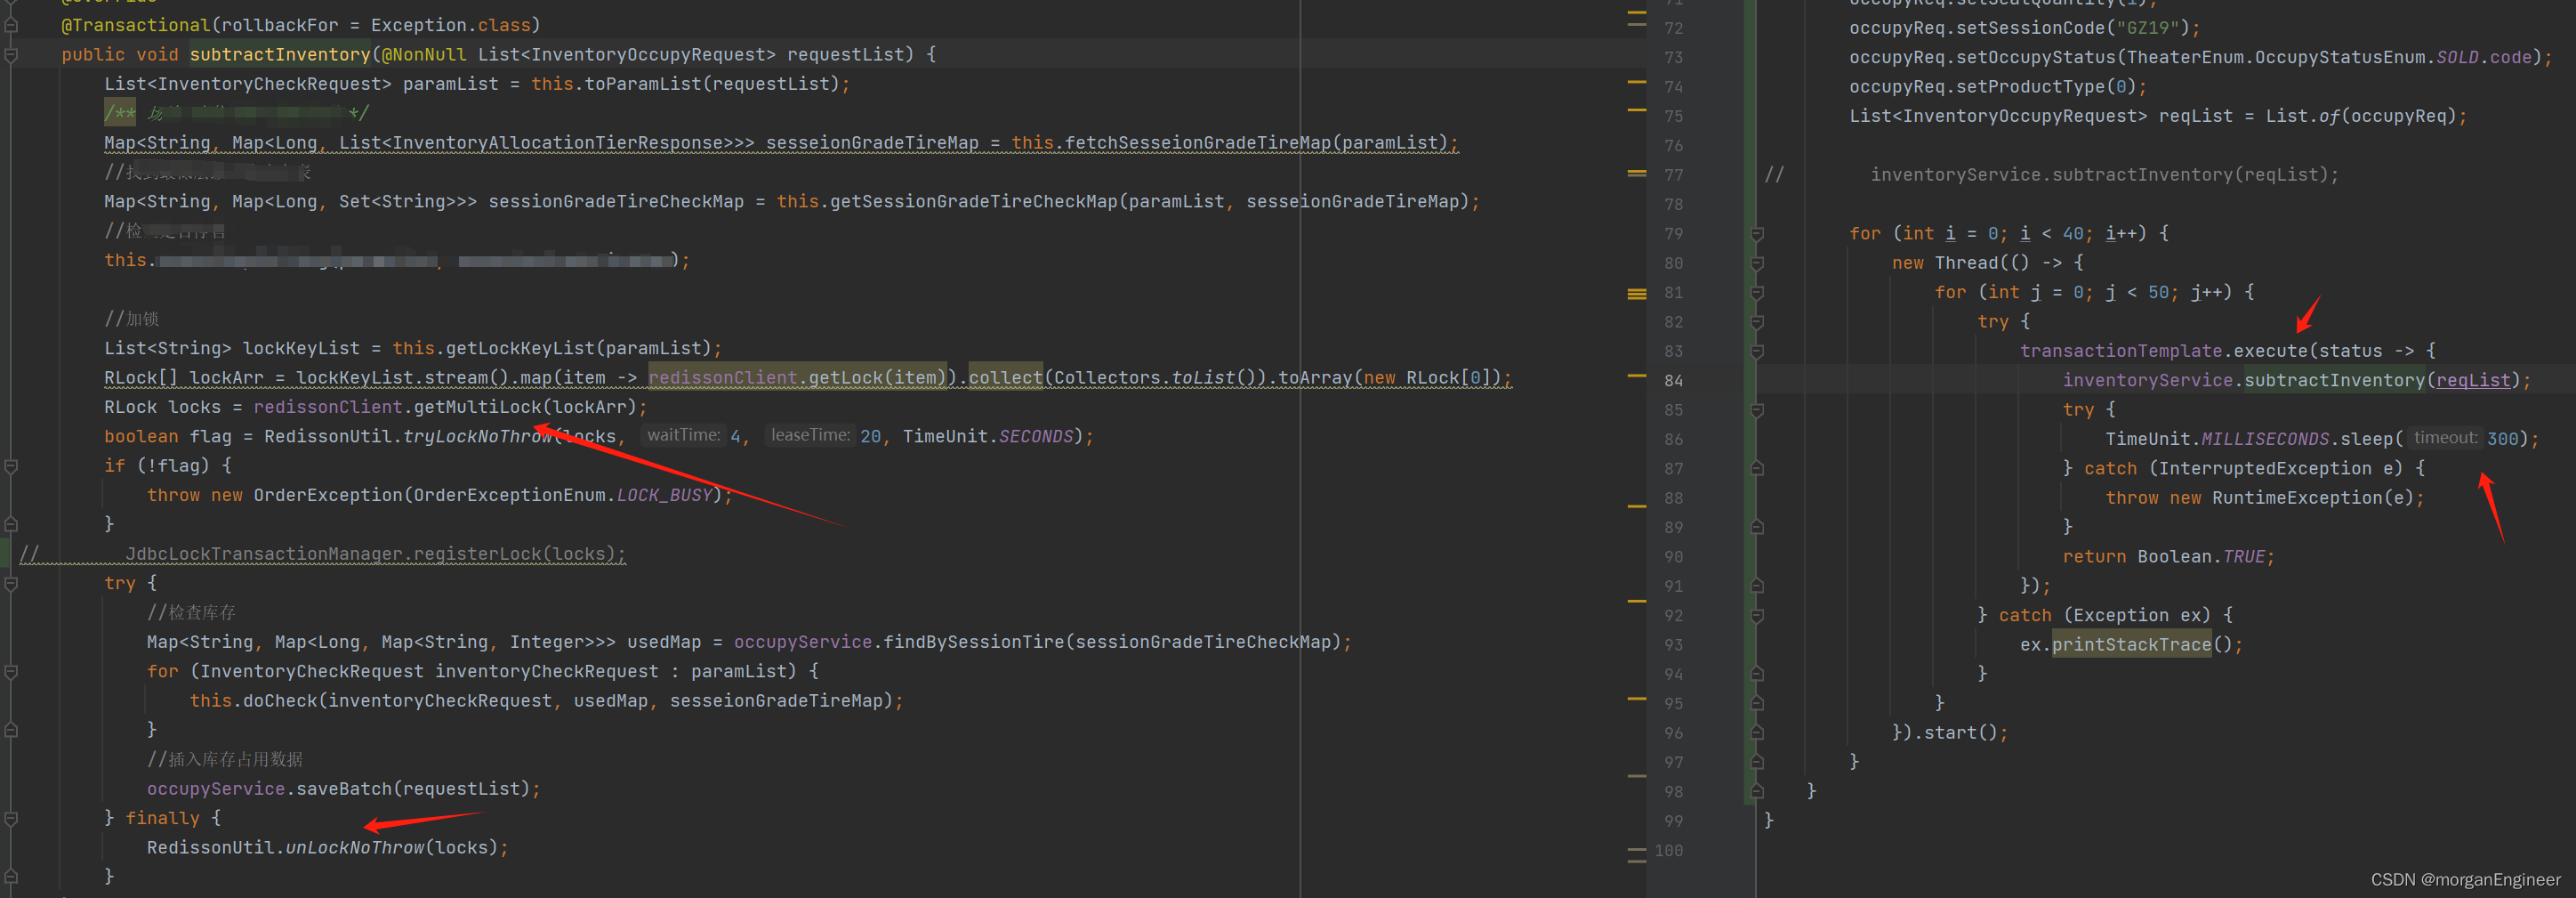
Task: Click the 'subtractInventory' method name in declaration
Action: (x=280, y=55)
